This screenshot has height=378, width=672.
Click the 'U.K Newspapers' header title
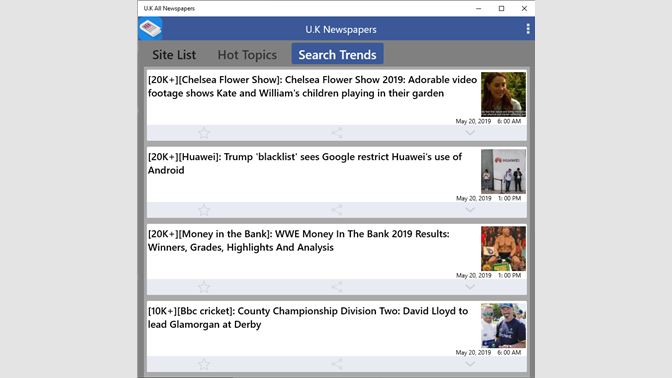click(x=341, y=30)
